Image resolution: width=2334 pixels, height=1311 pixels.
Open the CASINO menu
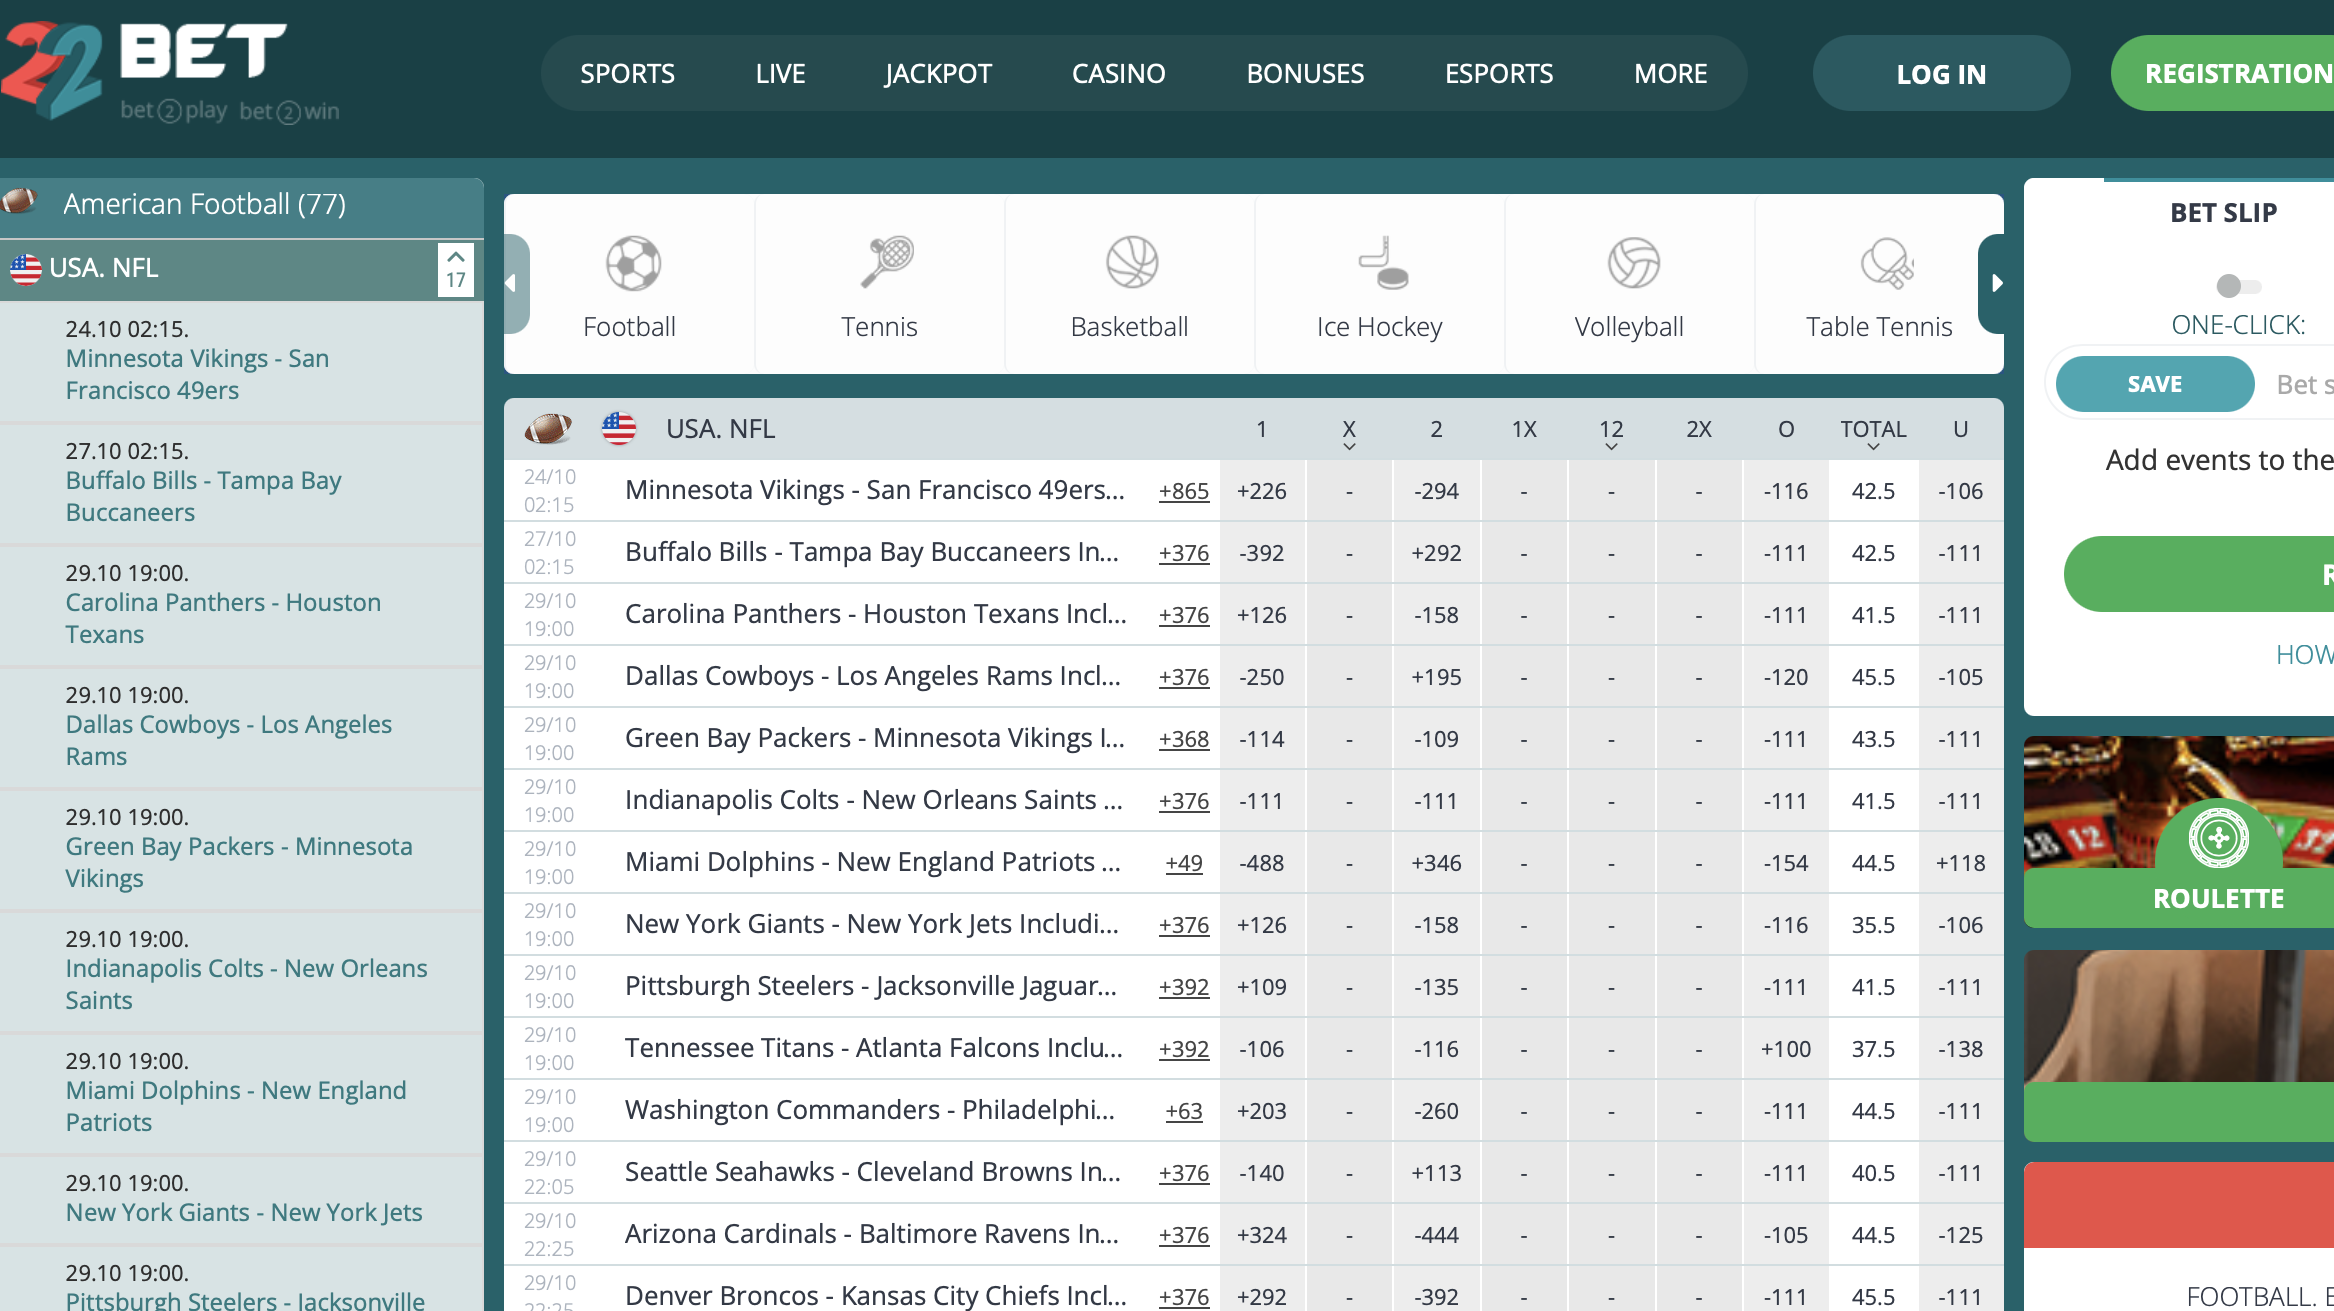(x=1118, y=74)
